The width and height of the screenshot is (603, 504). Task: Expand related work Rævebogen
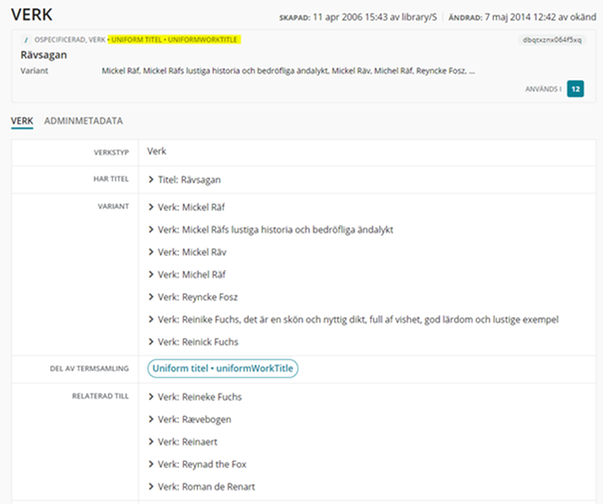(150, 419)
